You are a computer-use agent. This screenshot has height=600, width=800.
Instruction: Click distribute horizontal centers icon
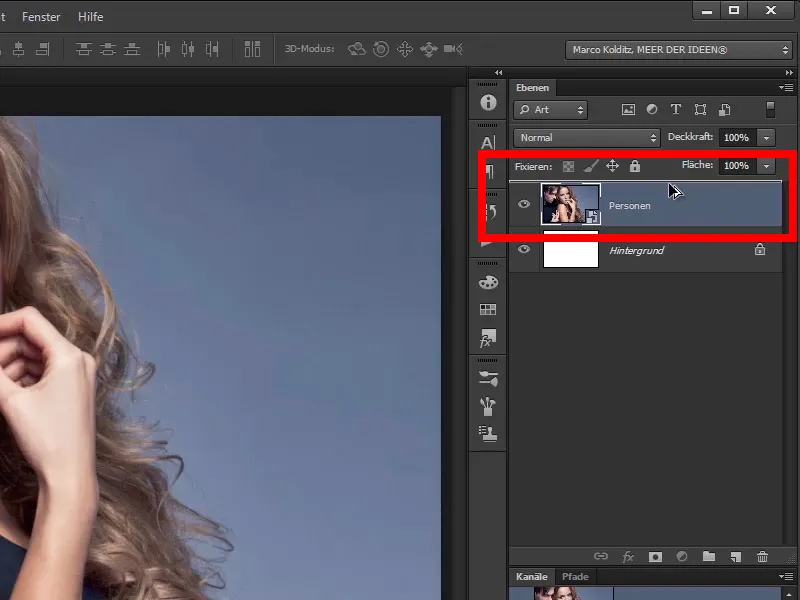point(188,49)
